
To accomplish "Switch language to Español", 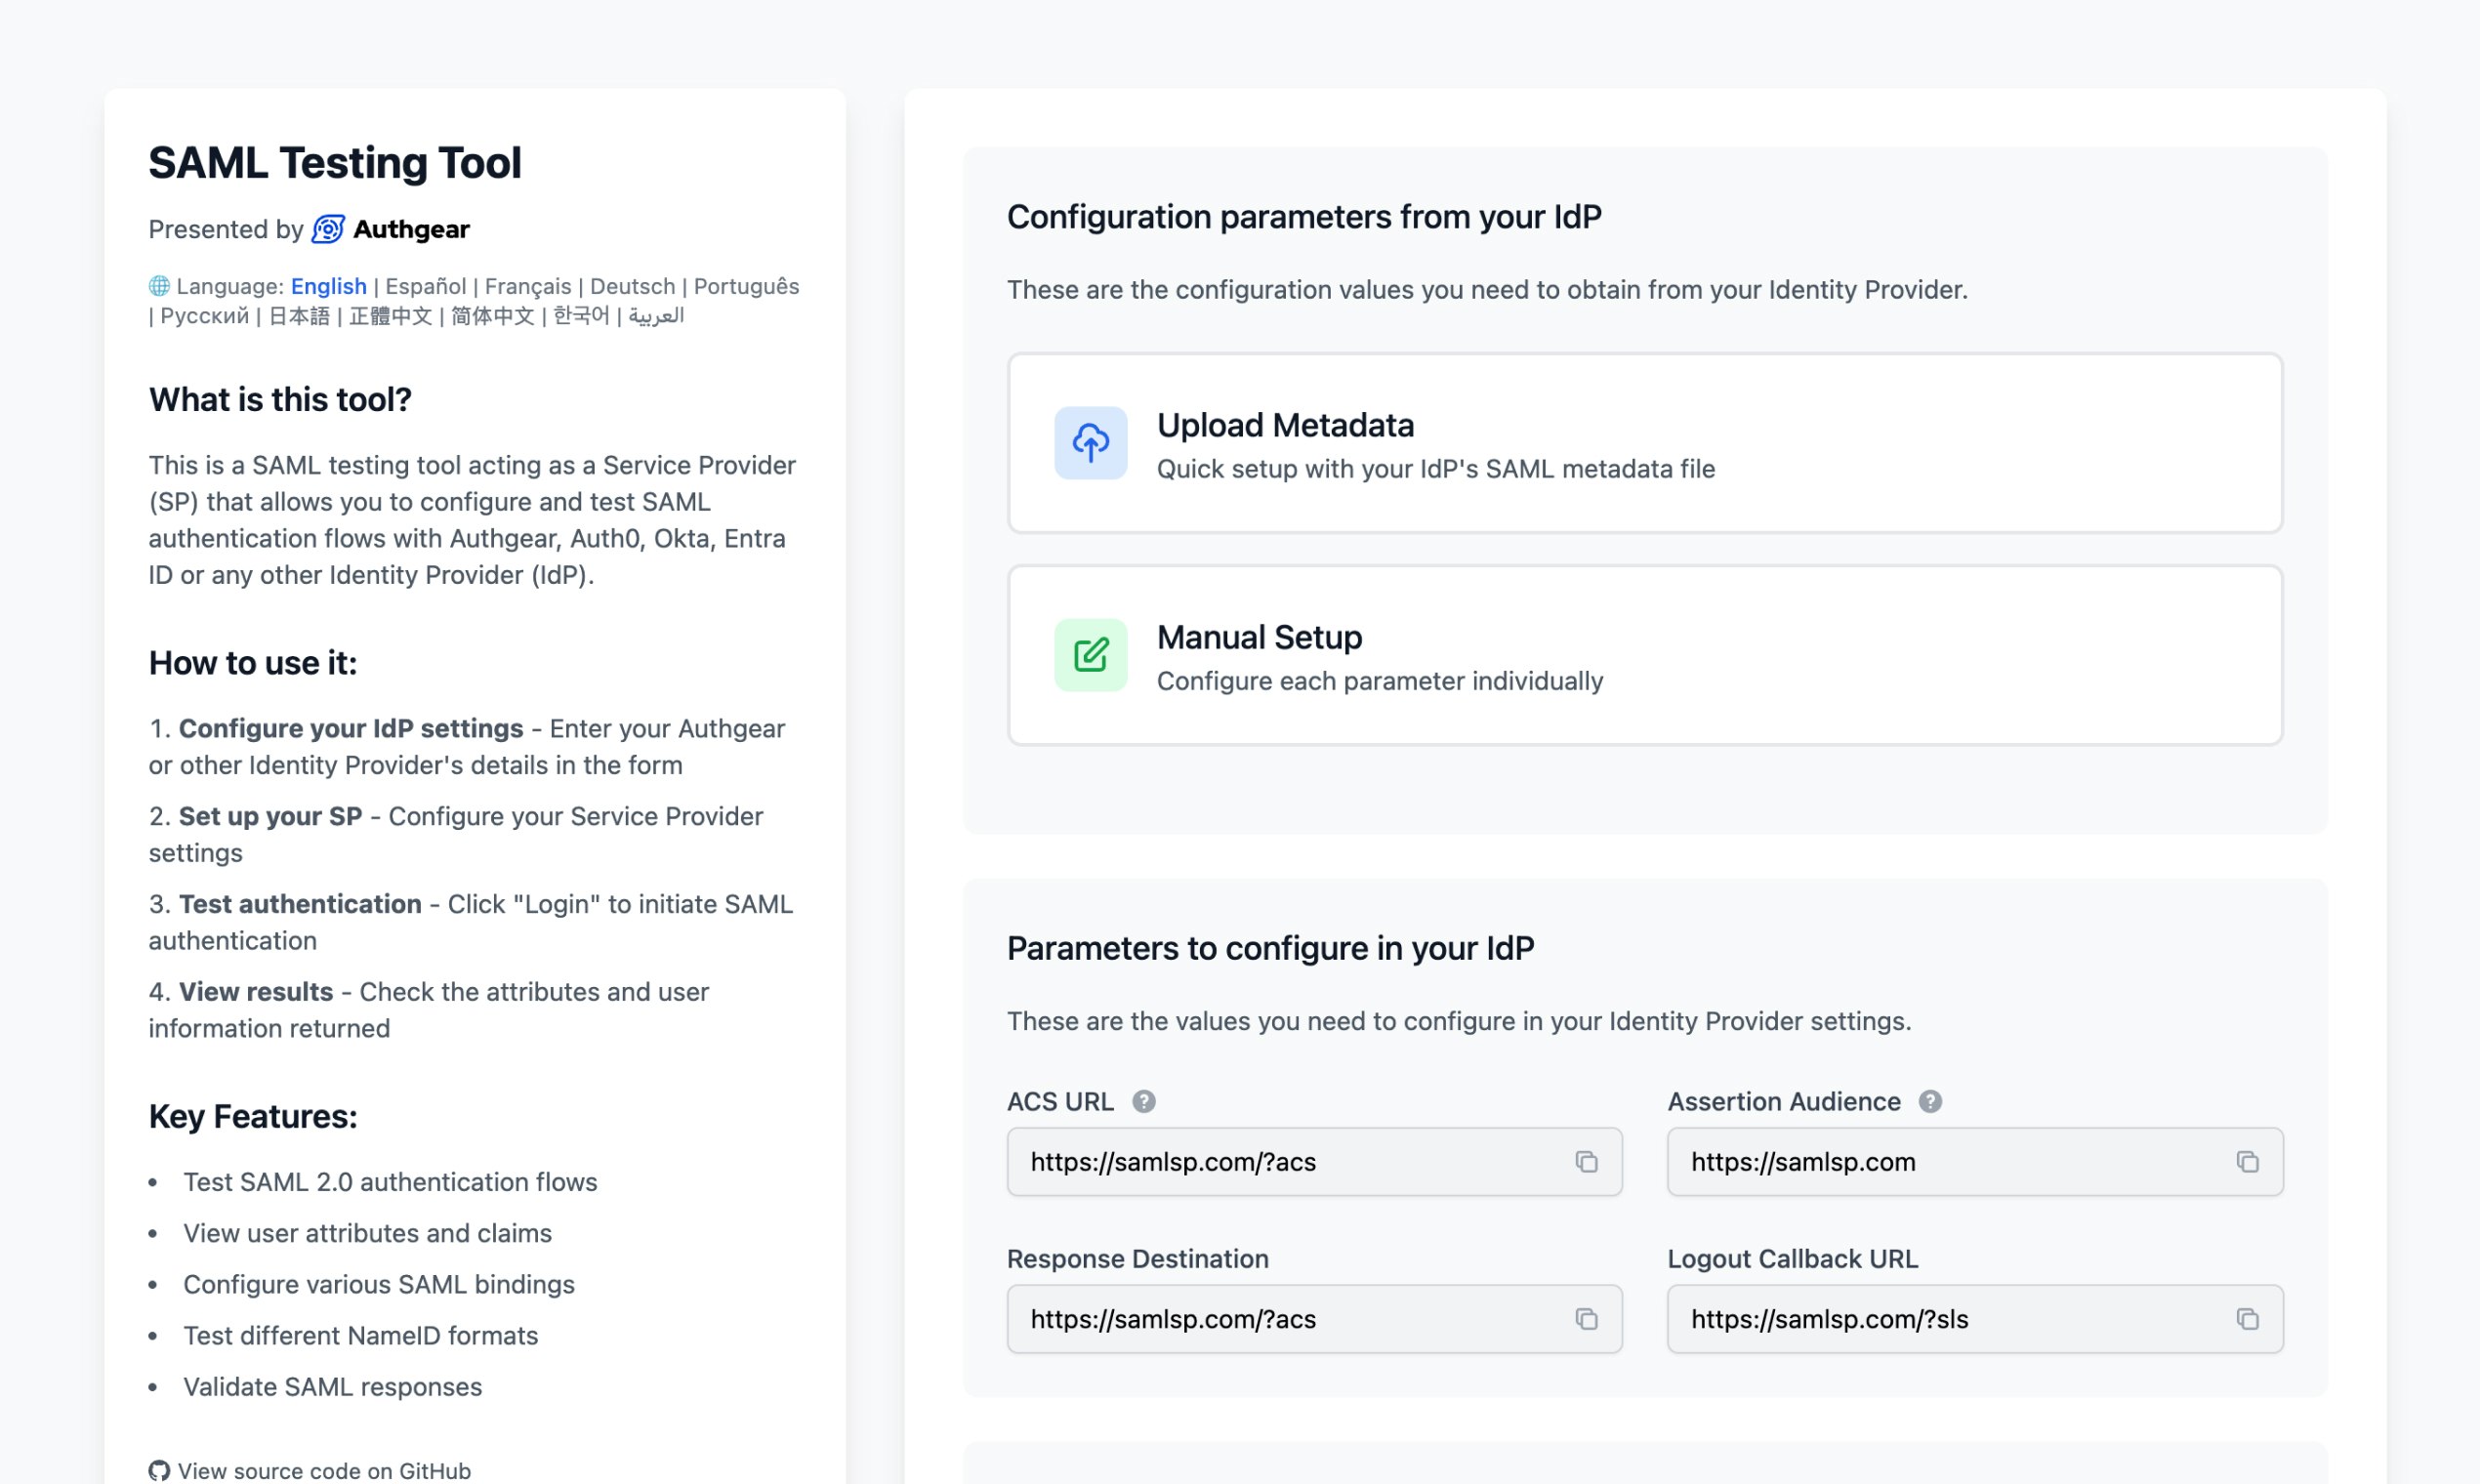I will [x=425, y=286].
